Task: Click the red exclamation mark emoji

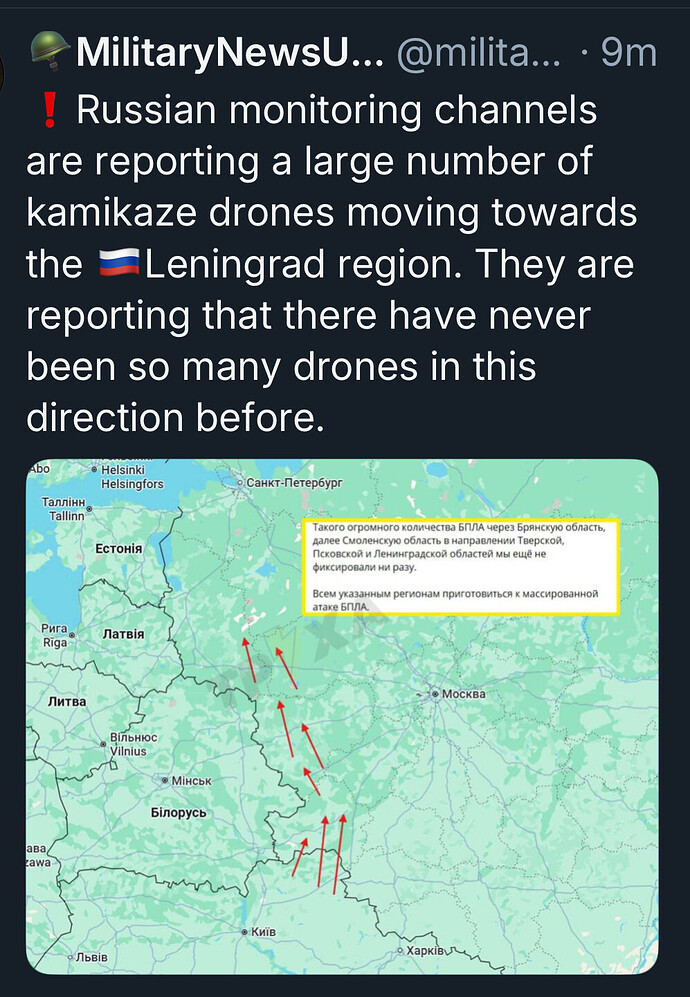Action: [53, 111]
